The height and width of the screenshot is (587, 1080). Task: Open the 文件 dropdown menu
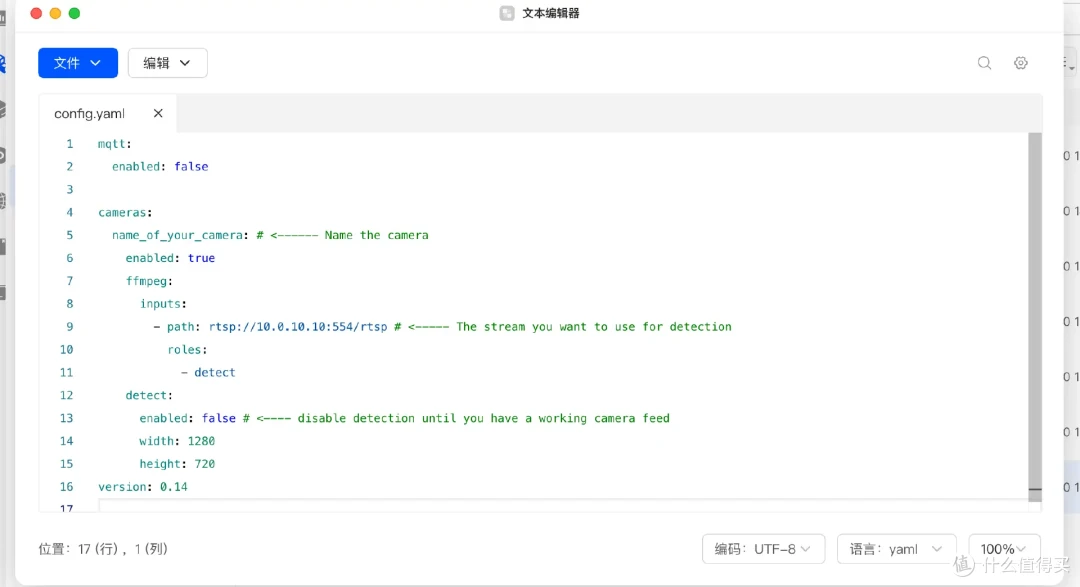[78, 63]
